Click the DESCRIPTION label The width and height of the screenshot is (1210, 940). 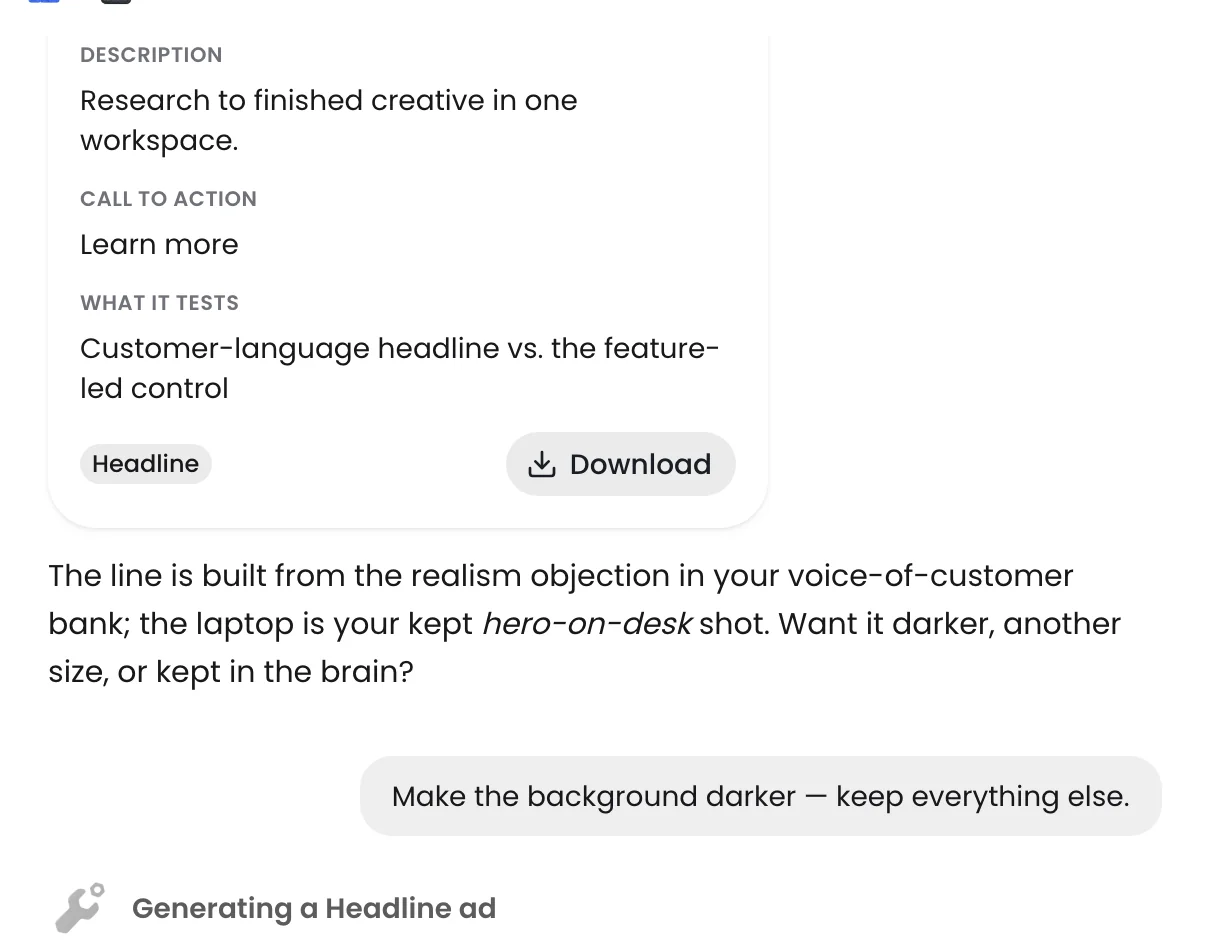tap(151, 55)
